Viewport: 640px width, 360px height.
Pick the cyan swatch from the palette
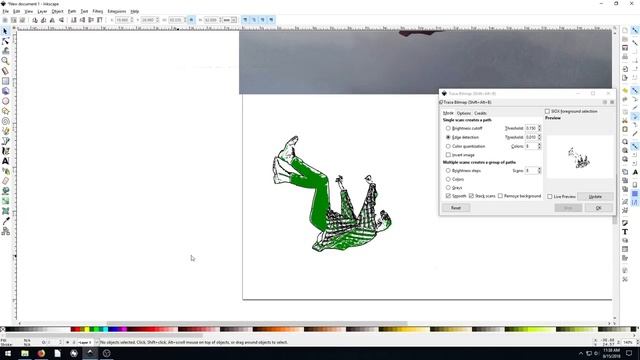[x=105, y=329]
